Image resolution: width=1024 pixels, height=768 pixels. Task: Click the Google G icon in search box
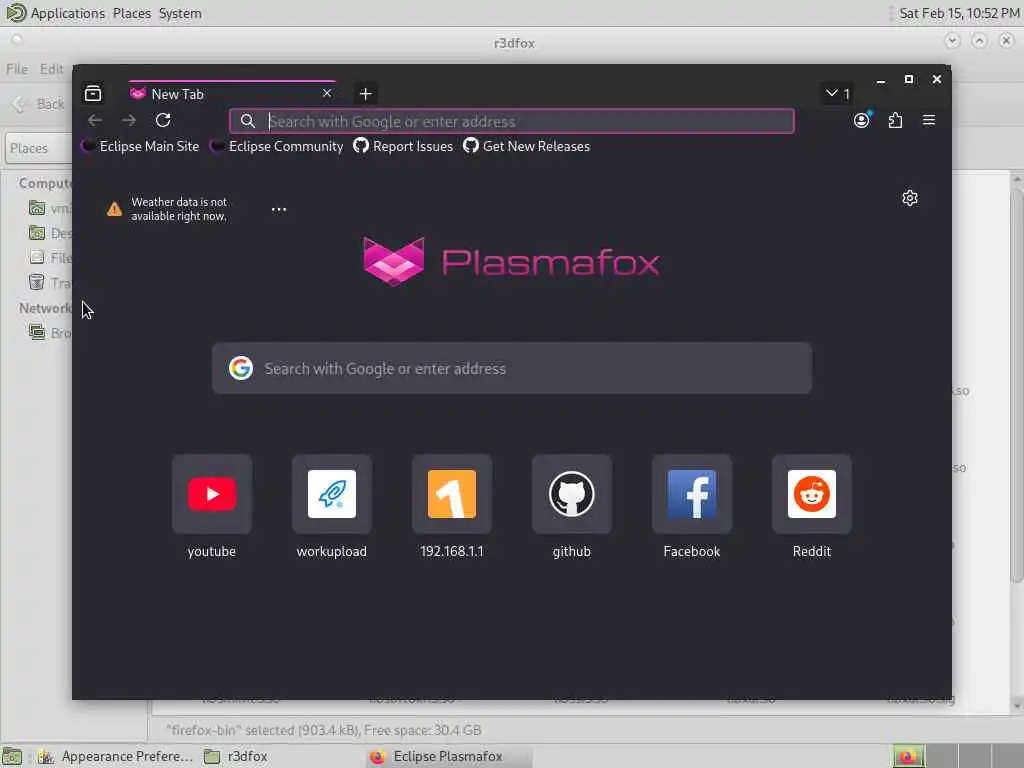pos(241,368)
